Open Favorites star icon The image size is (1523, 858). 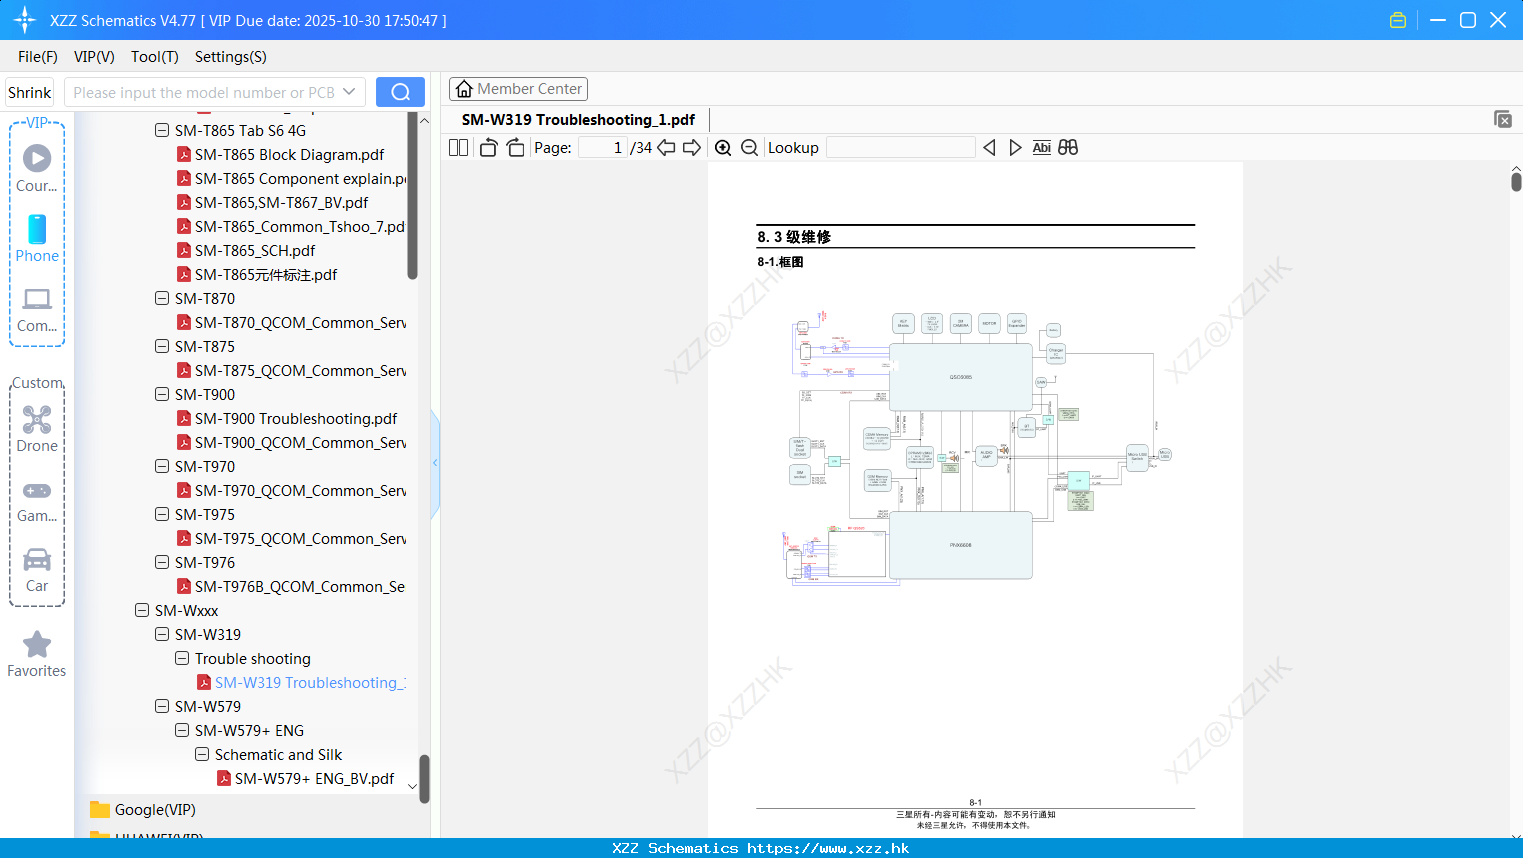point(37,654)
